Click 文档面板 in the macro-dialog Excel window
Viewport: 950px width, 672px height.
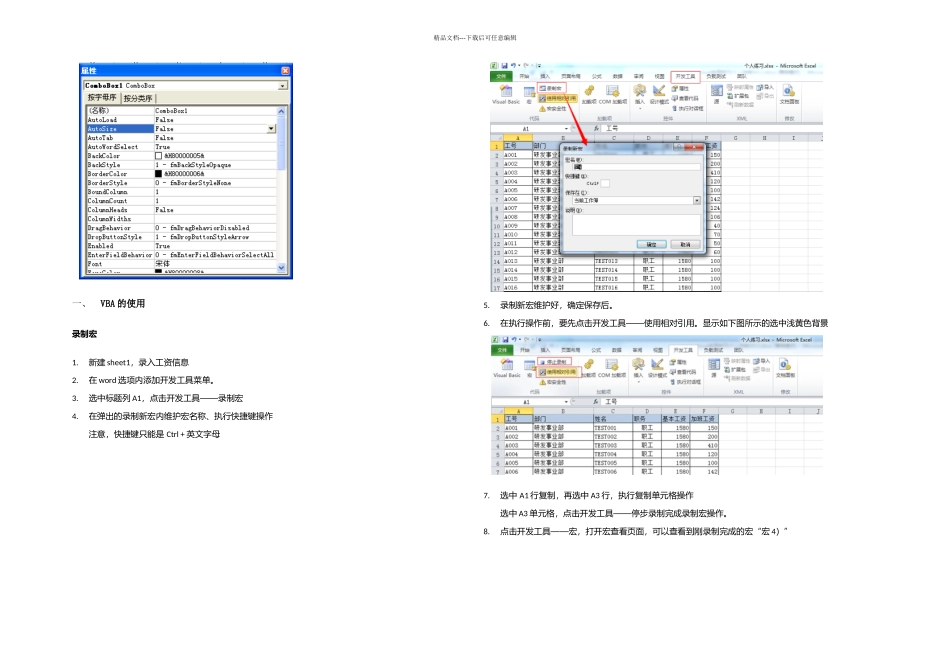click(789, 95)
